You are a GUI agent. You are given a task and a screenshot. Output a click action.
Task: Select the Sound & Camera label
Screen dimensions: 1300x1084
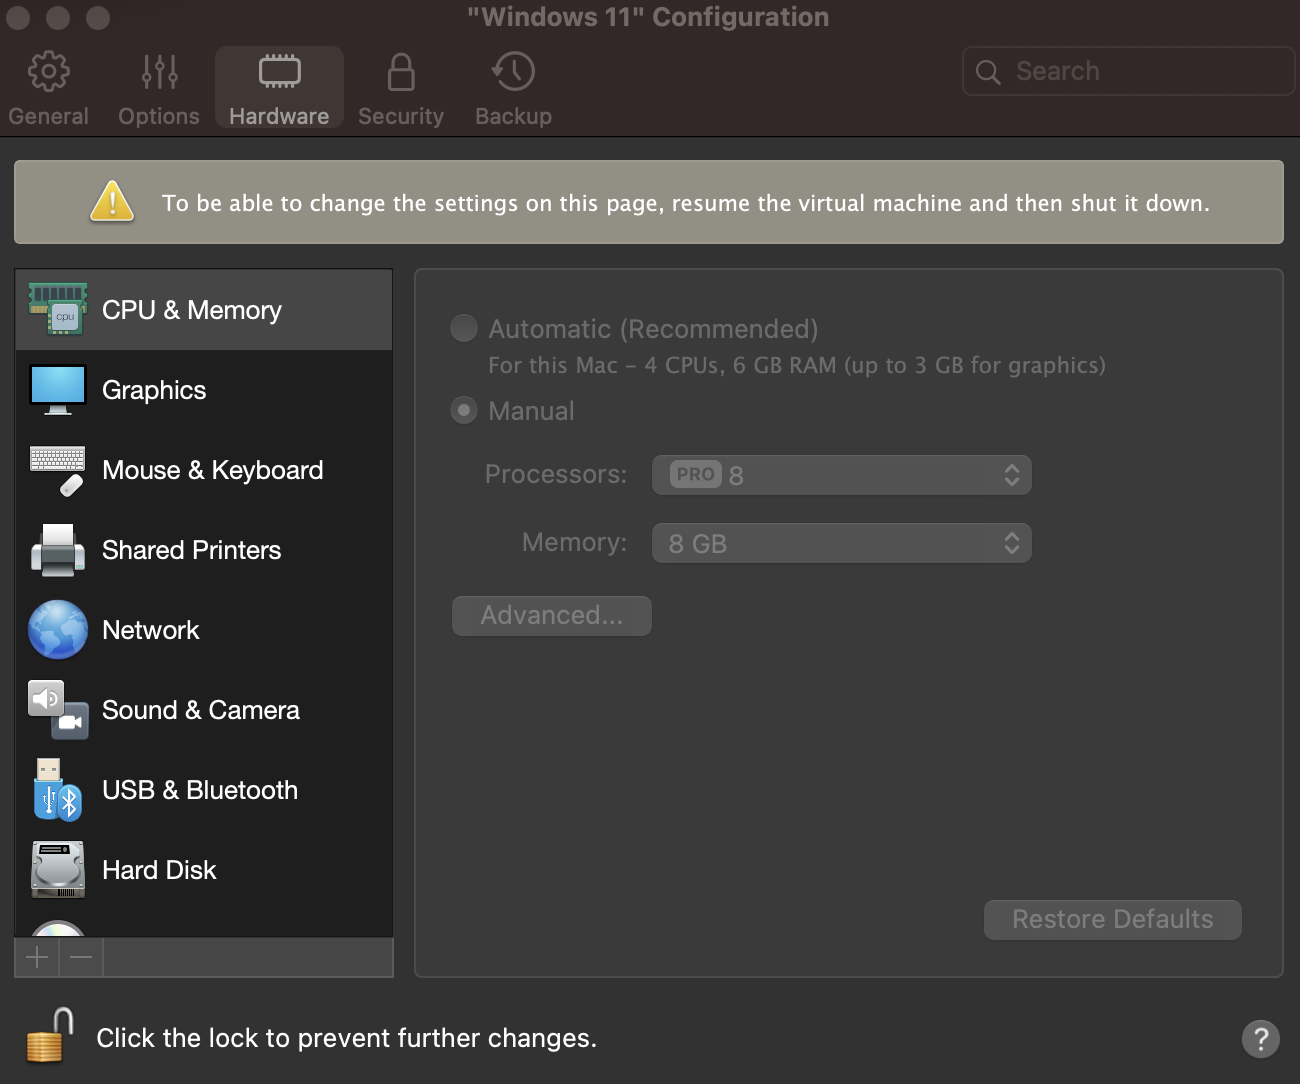click(201, 710)
